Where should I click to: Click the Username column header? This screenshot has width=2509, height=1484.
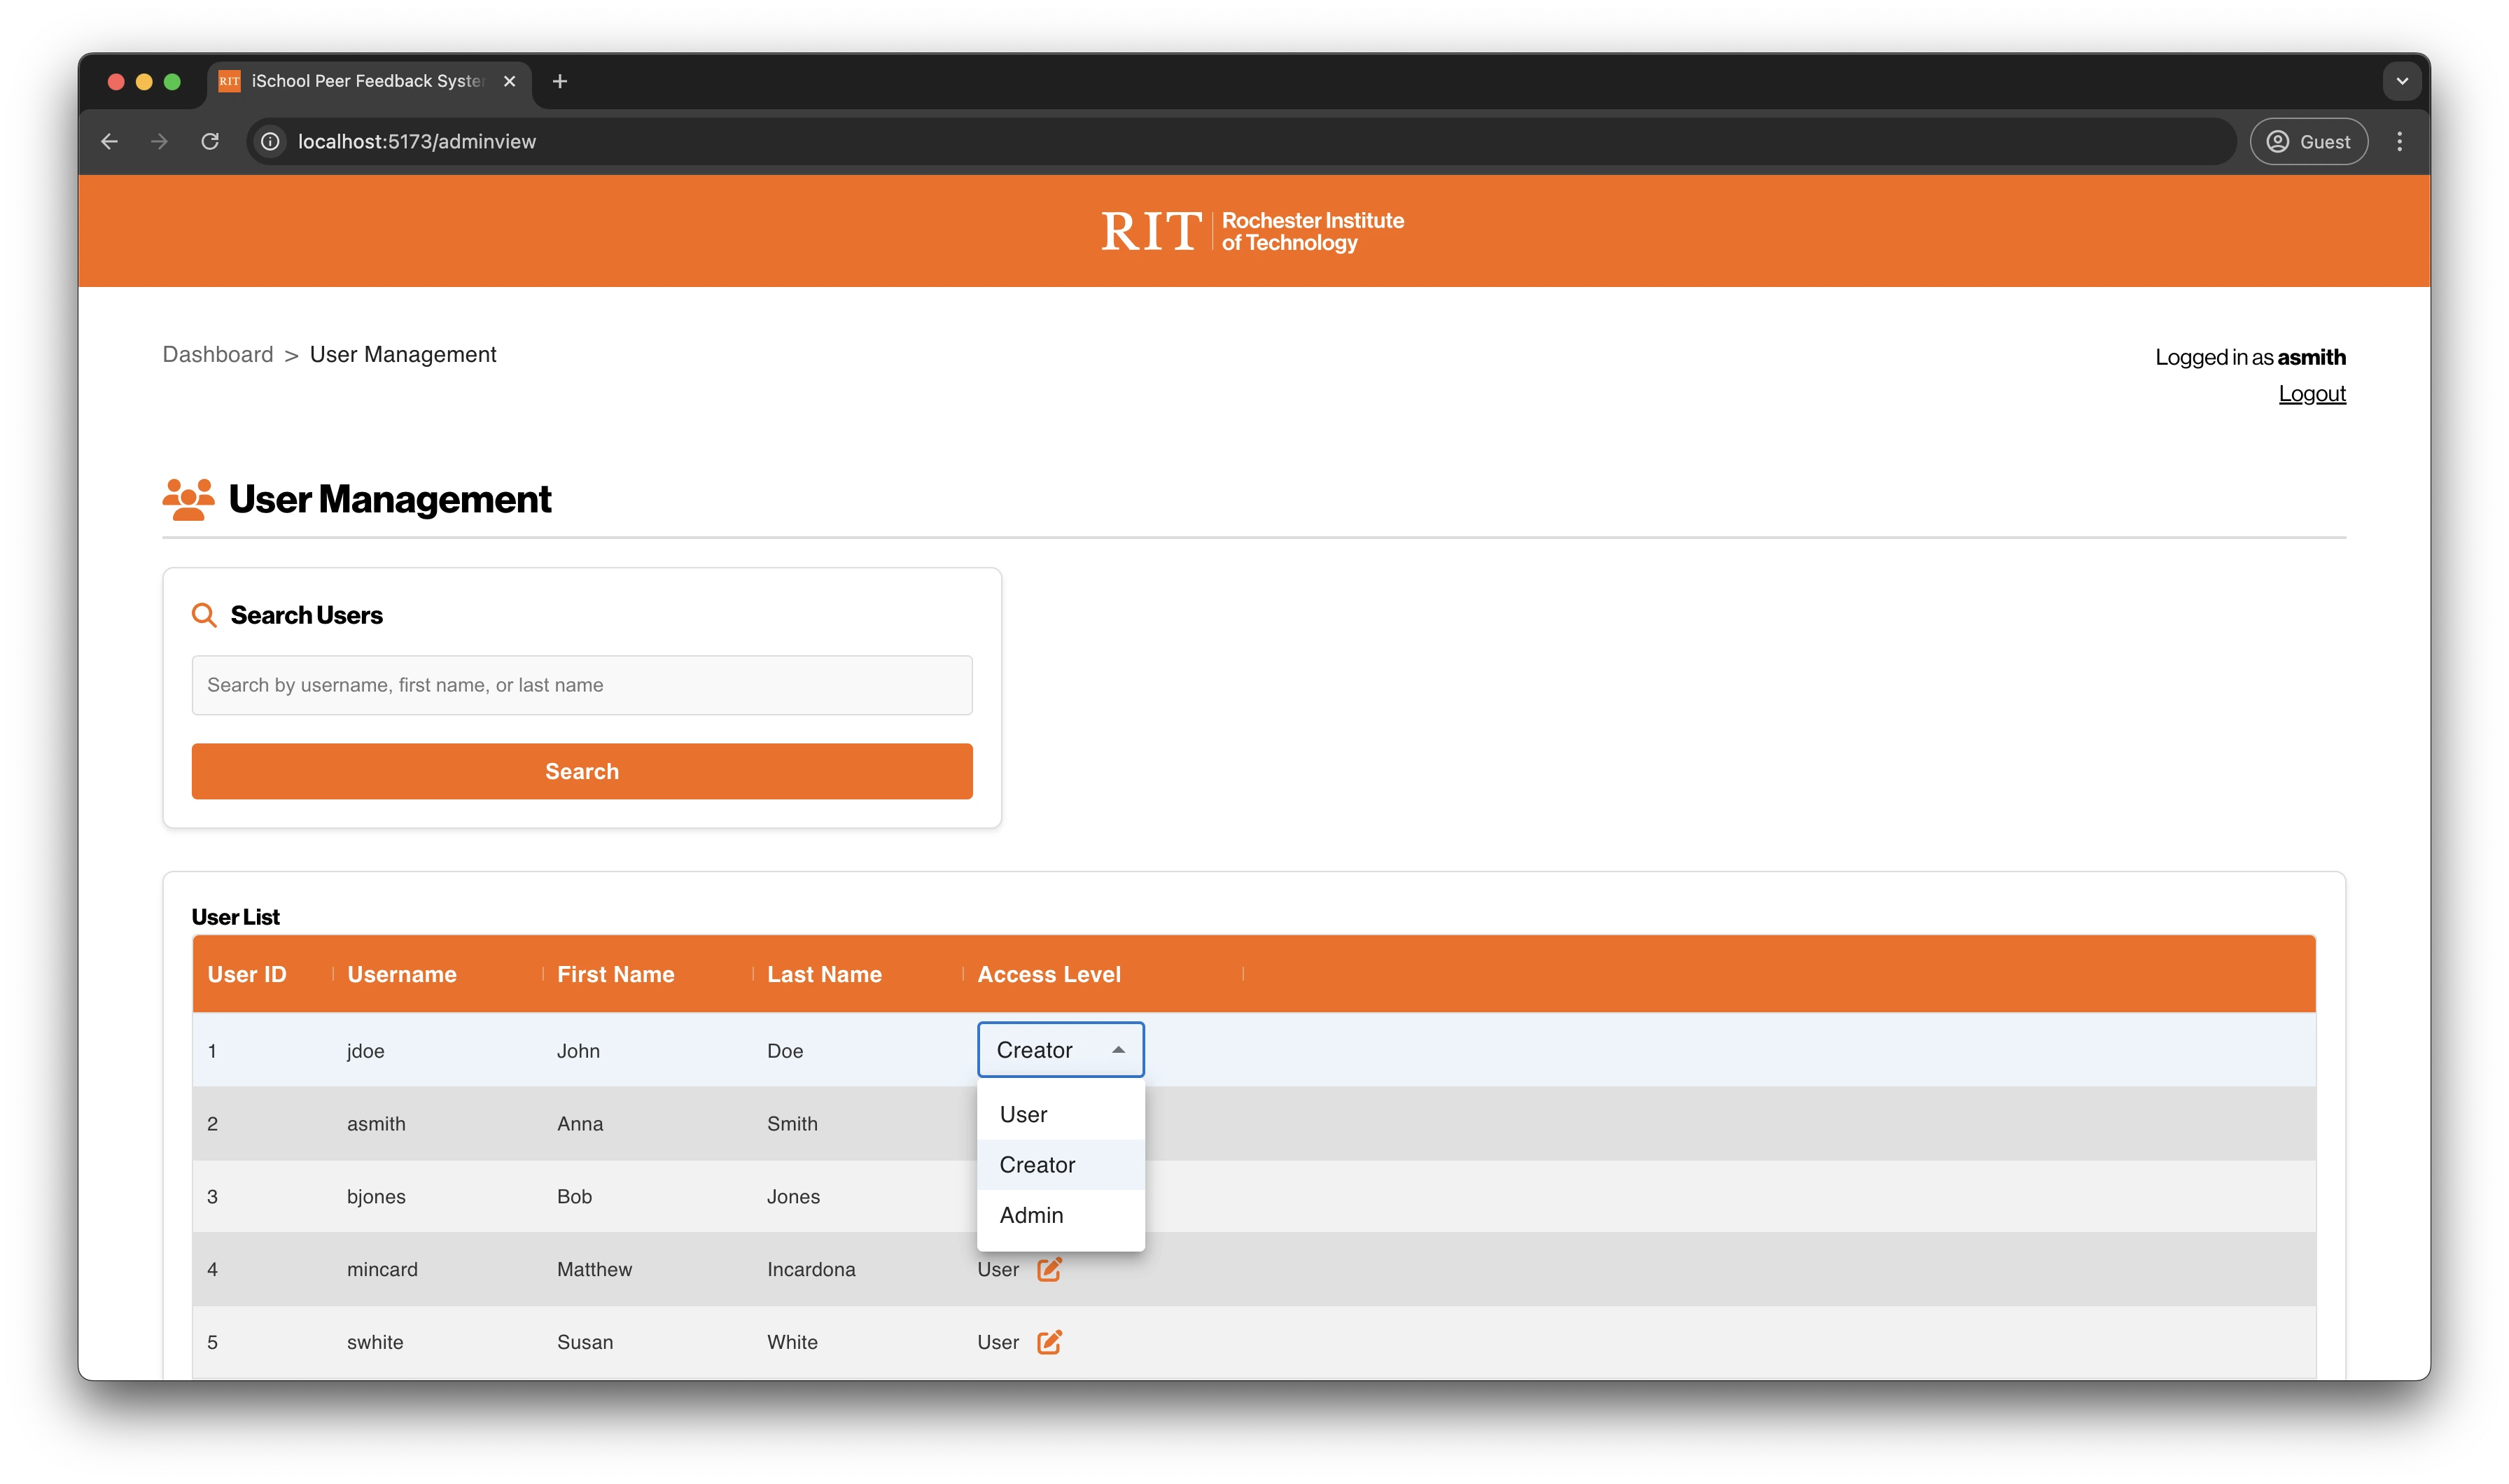402,974
